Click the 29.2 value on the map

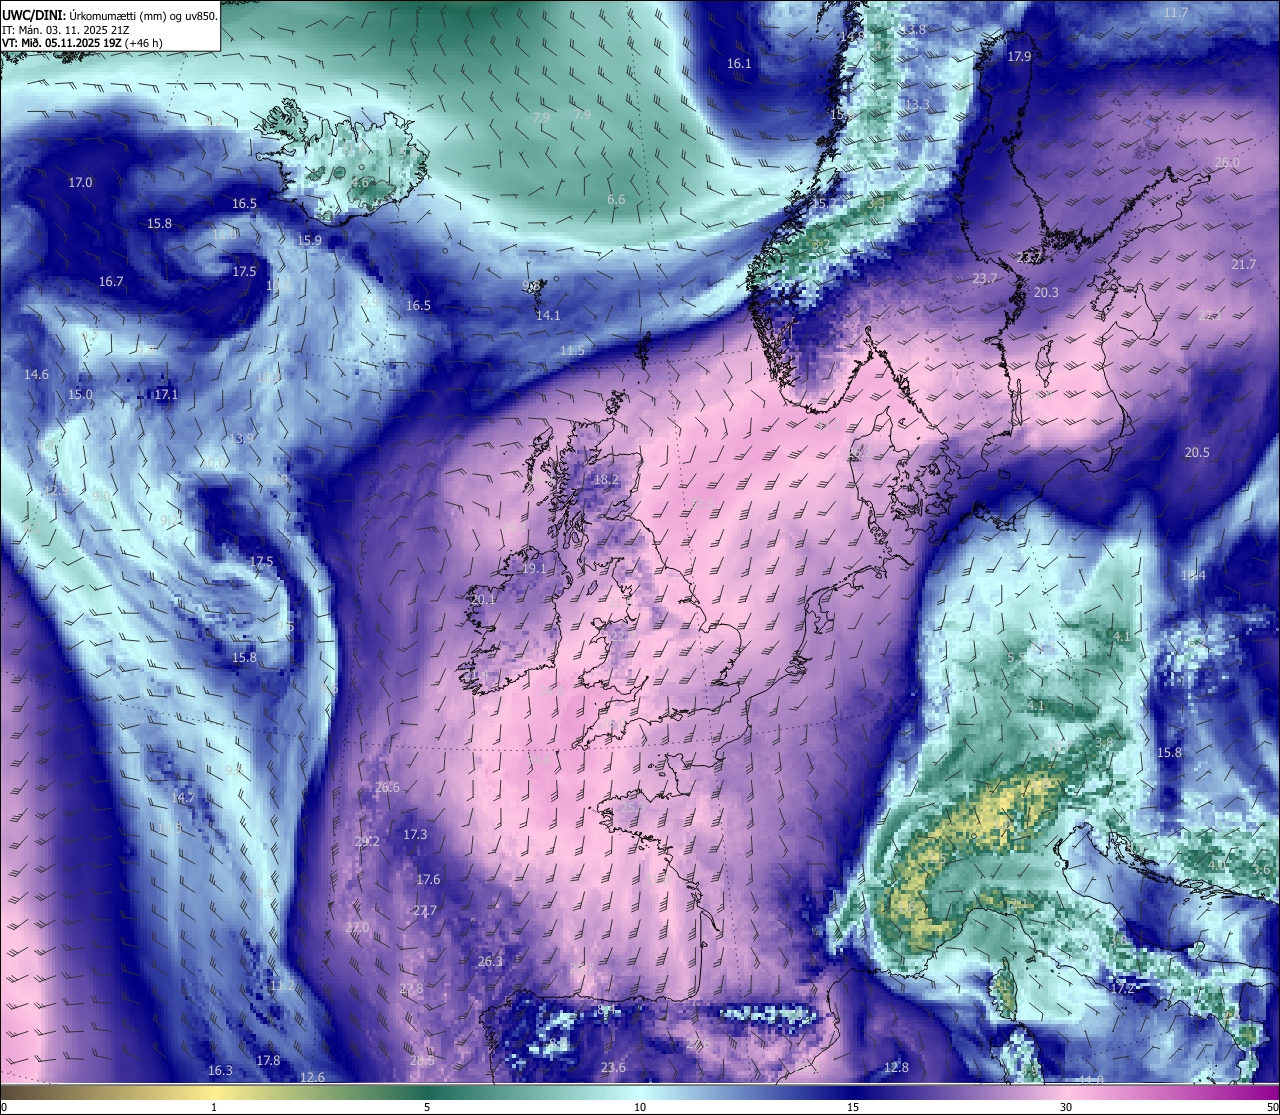(367, 841)
